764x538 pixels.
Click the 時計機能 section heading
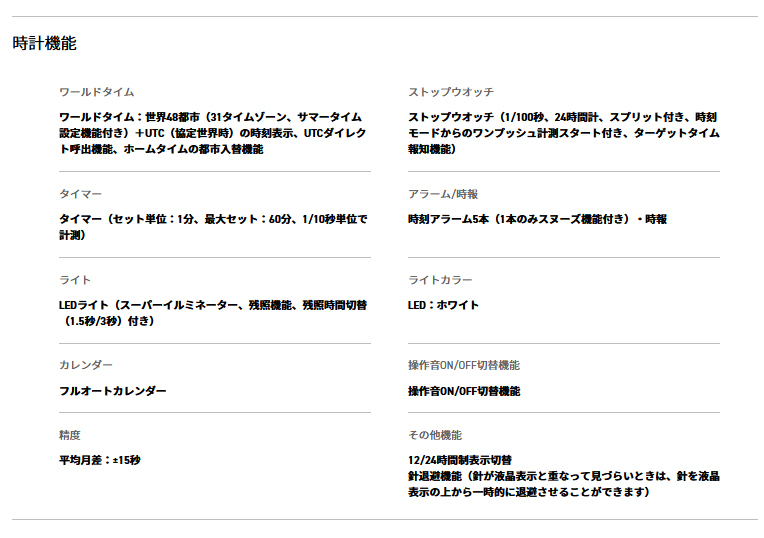pos(44,43)
